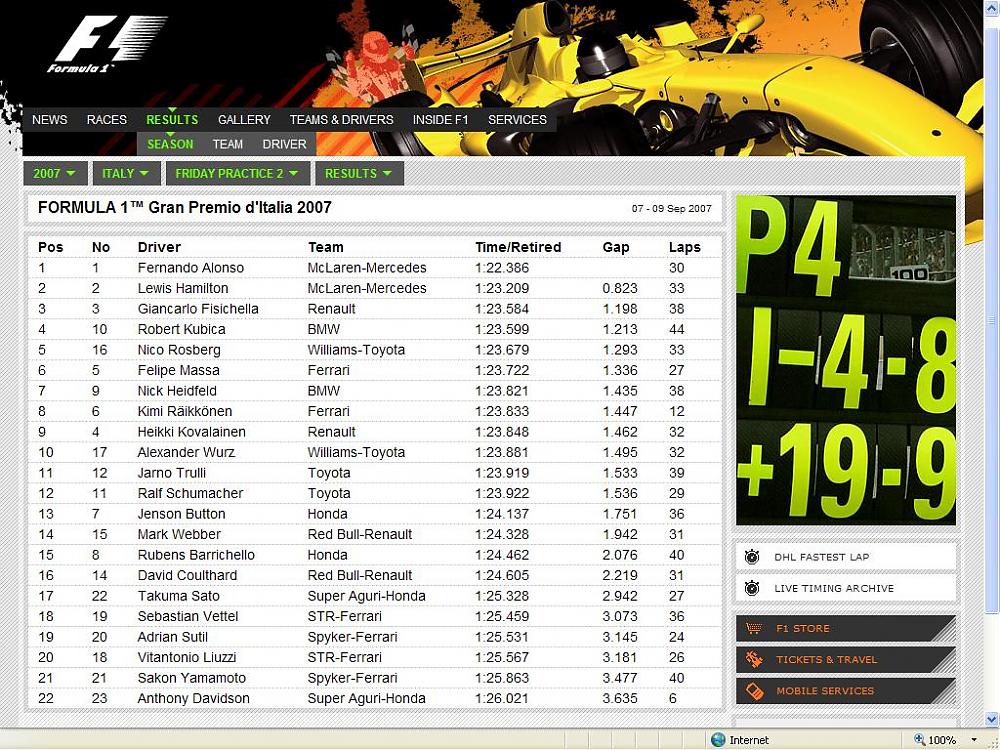The width and height of the screenshot is (1000, 750).
Task: Click driver name Kimi Räikkönen
Action: 185,411
